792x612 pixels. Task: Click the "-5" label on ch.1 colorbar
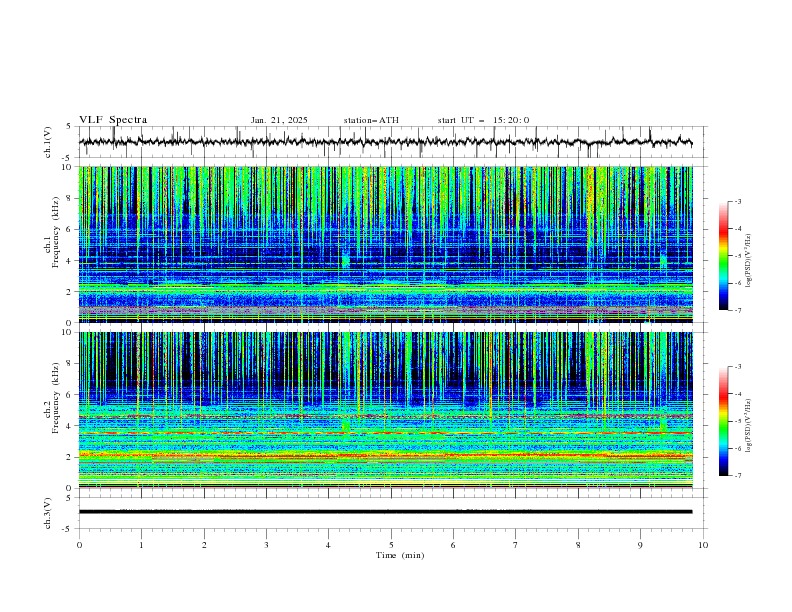[737, 256]
